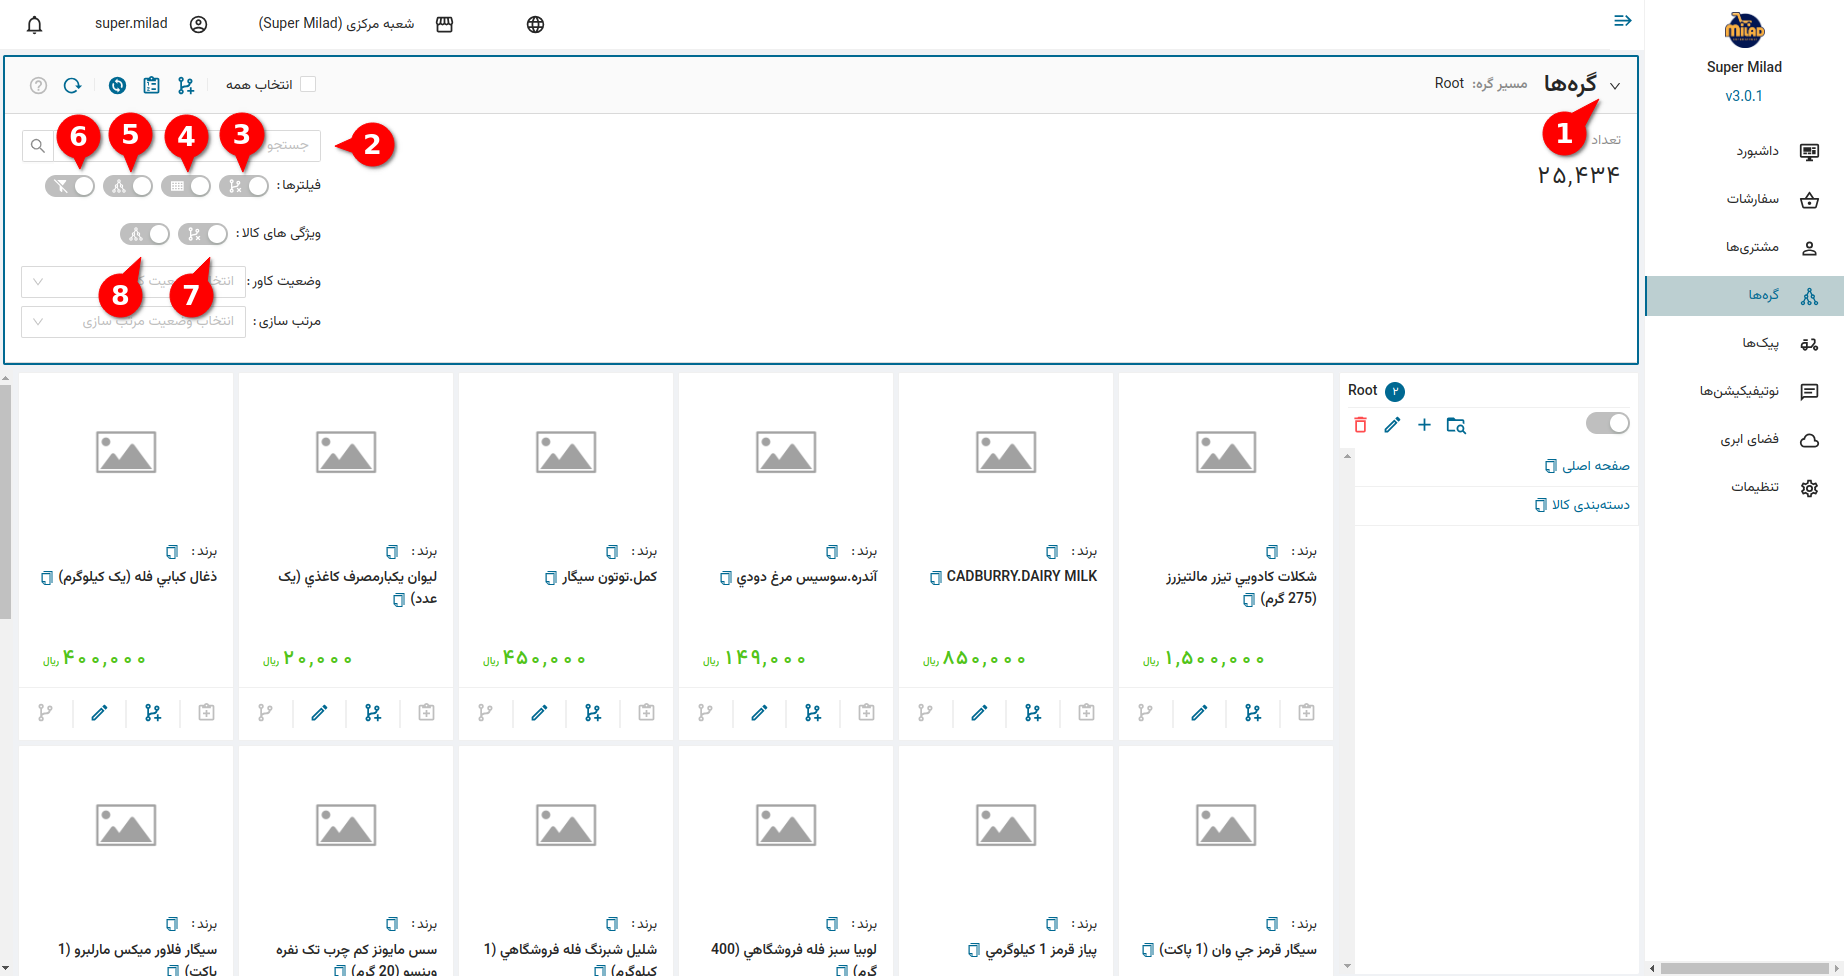
Task: Click the super.milad user account link
Action: pyautogui.click(x=131, y=24)
